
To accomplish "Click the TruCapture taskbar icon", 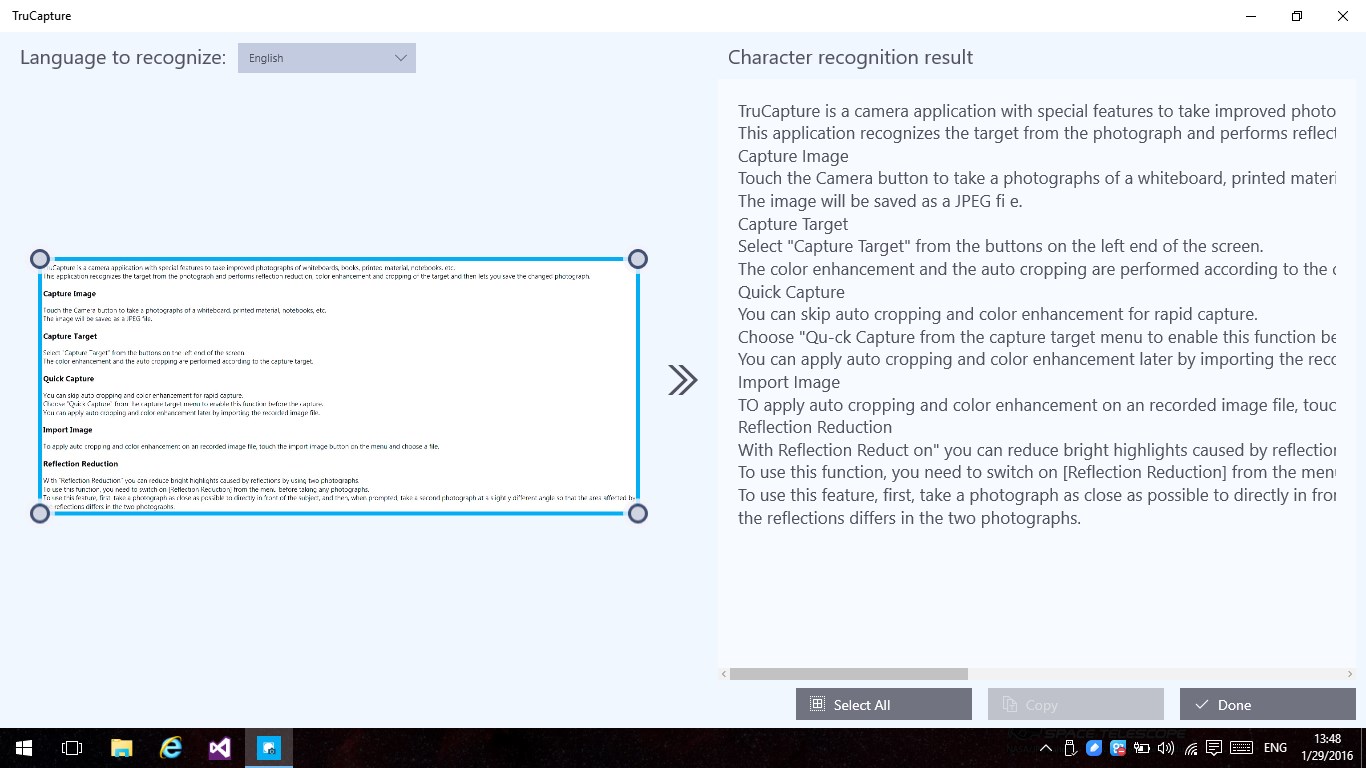I will tap(269, 748).
